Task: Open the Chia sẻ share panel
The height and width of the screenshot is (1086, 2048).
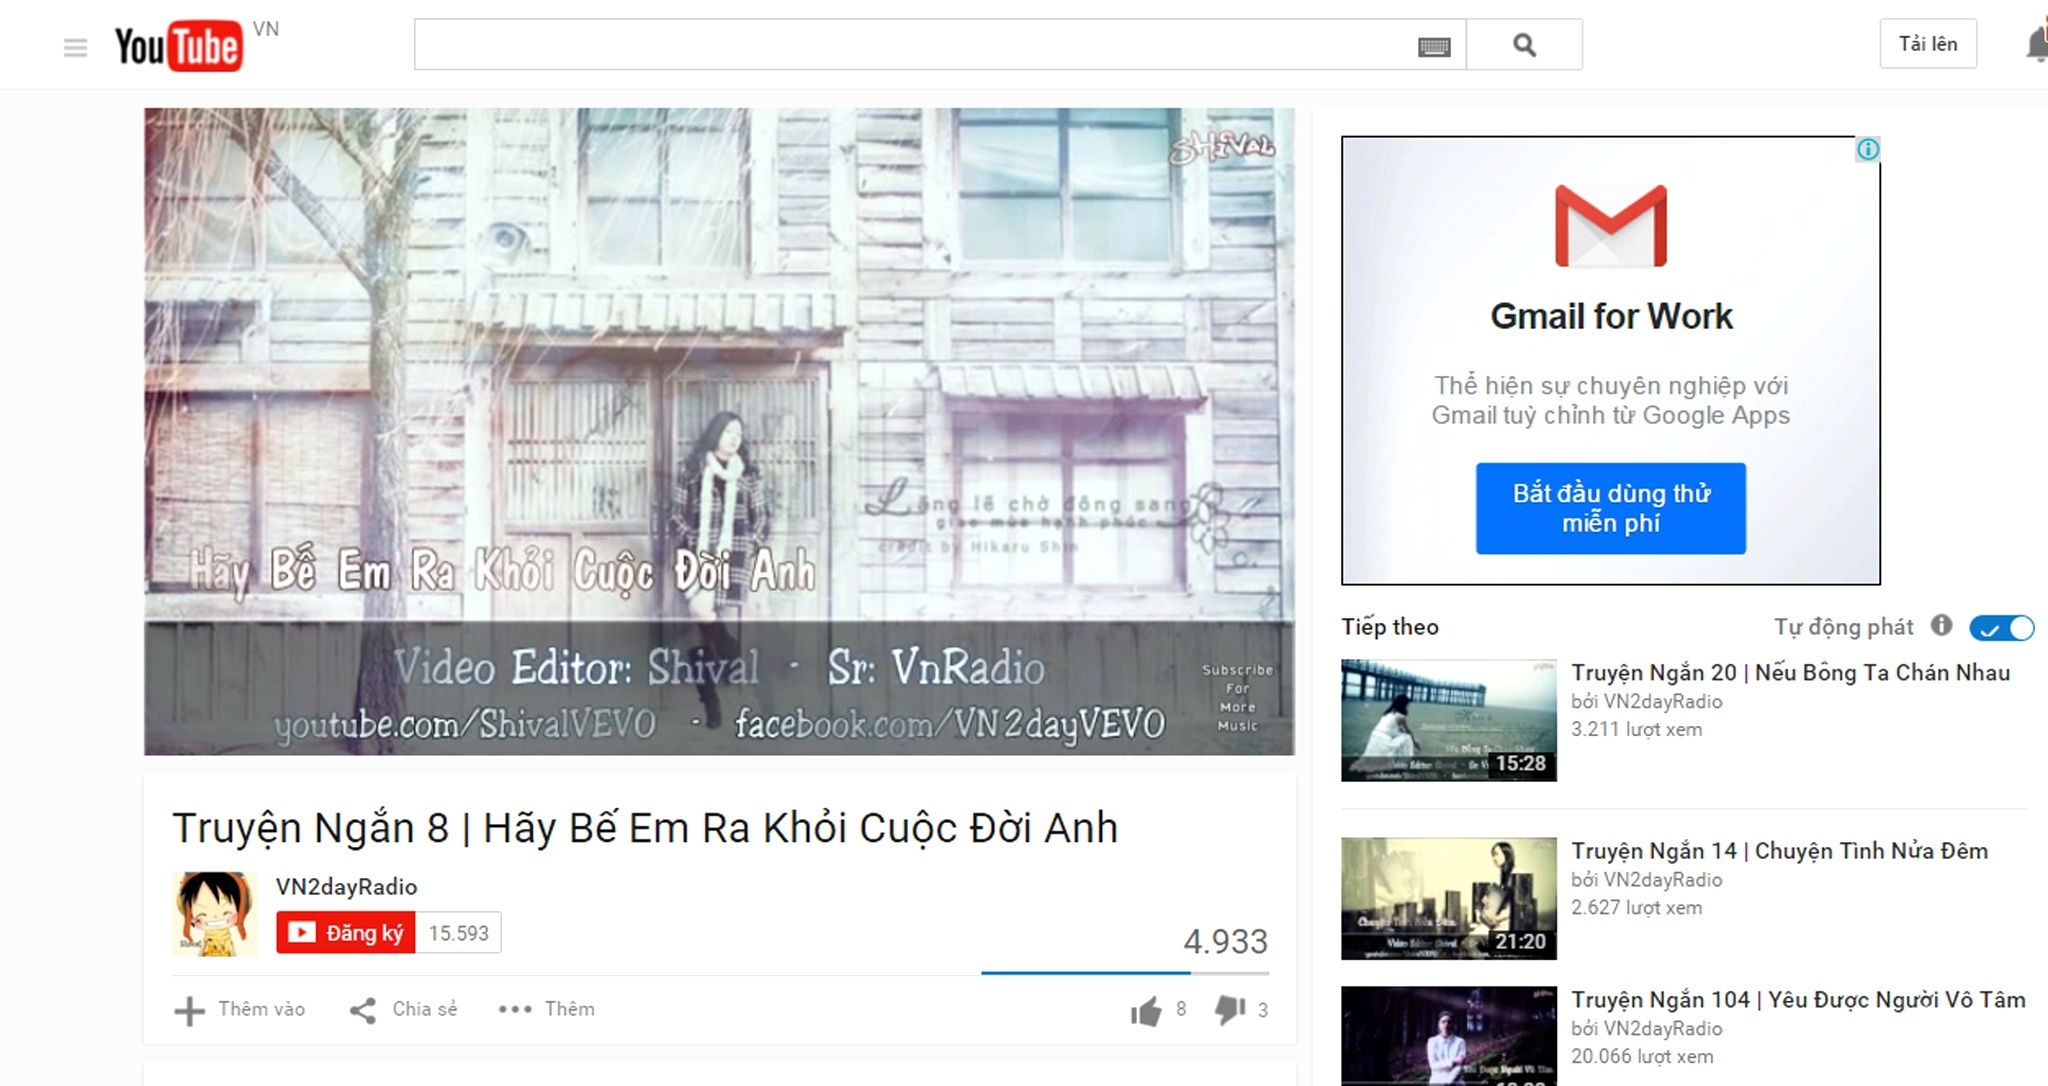Action: (404, 1009)
